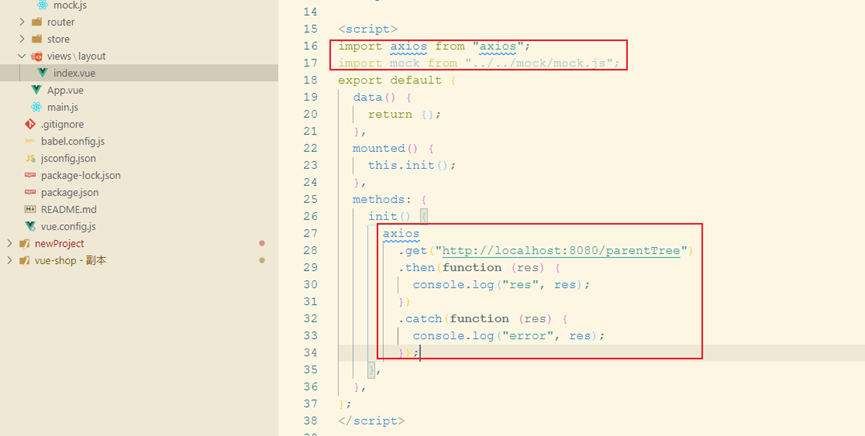The image size is (865, 436).
Task: Expand the store folder chevron
Action: [x=22, y=39]
